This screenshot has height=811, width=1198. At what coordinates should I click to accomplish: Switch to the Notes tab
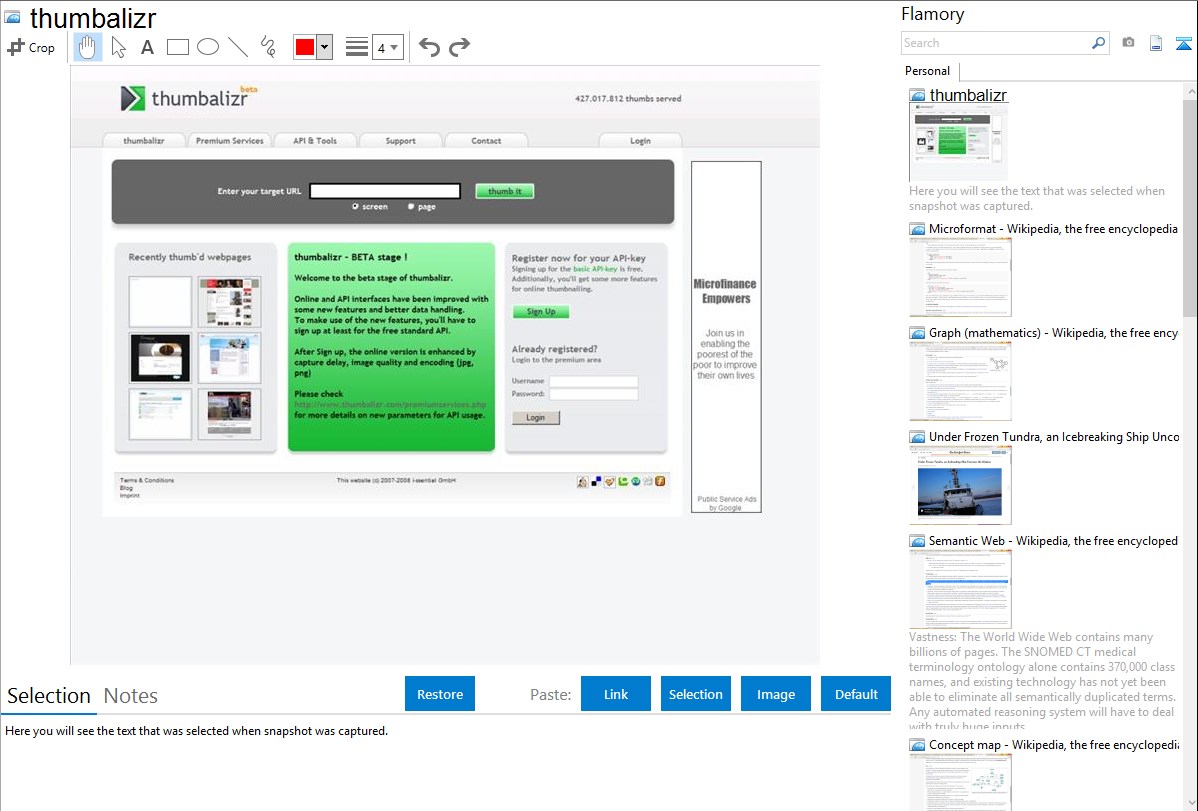(131, 696)
